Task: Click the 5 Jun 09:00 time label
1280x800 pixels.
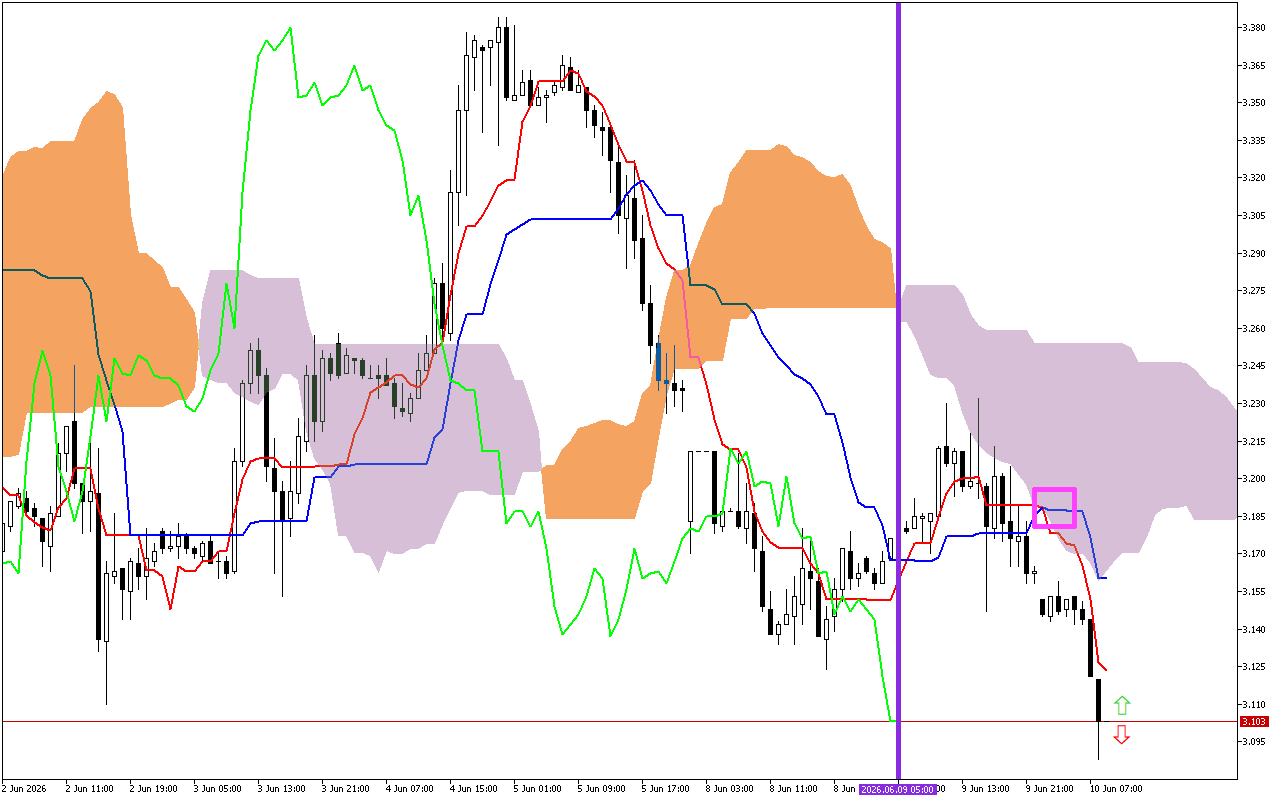Action: coord(601,789)
